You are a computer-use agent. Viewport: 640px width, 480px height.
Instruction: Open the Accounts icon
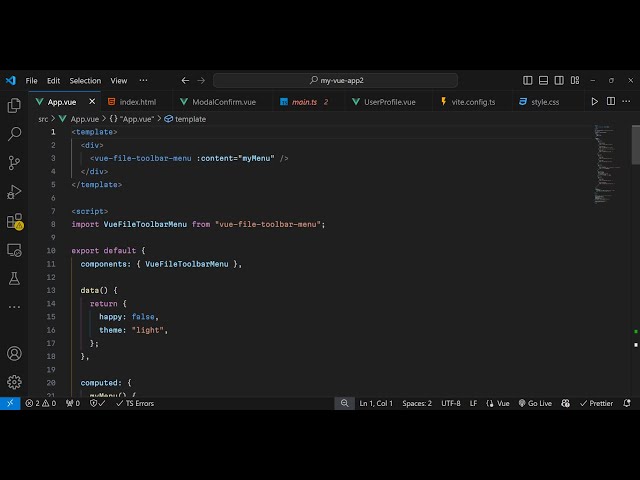[x=14, y=353]
